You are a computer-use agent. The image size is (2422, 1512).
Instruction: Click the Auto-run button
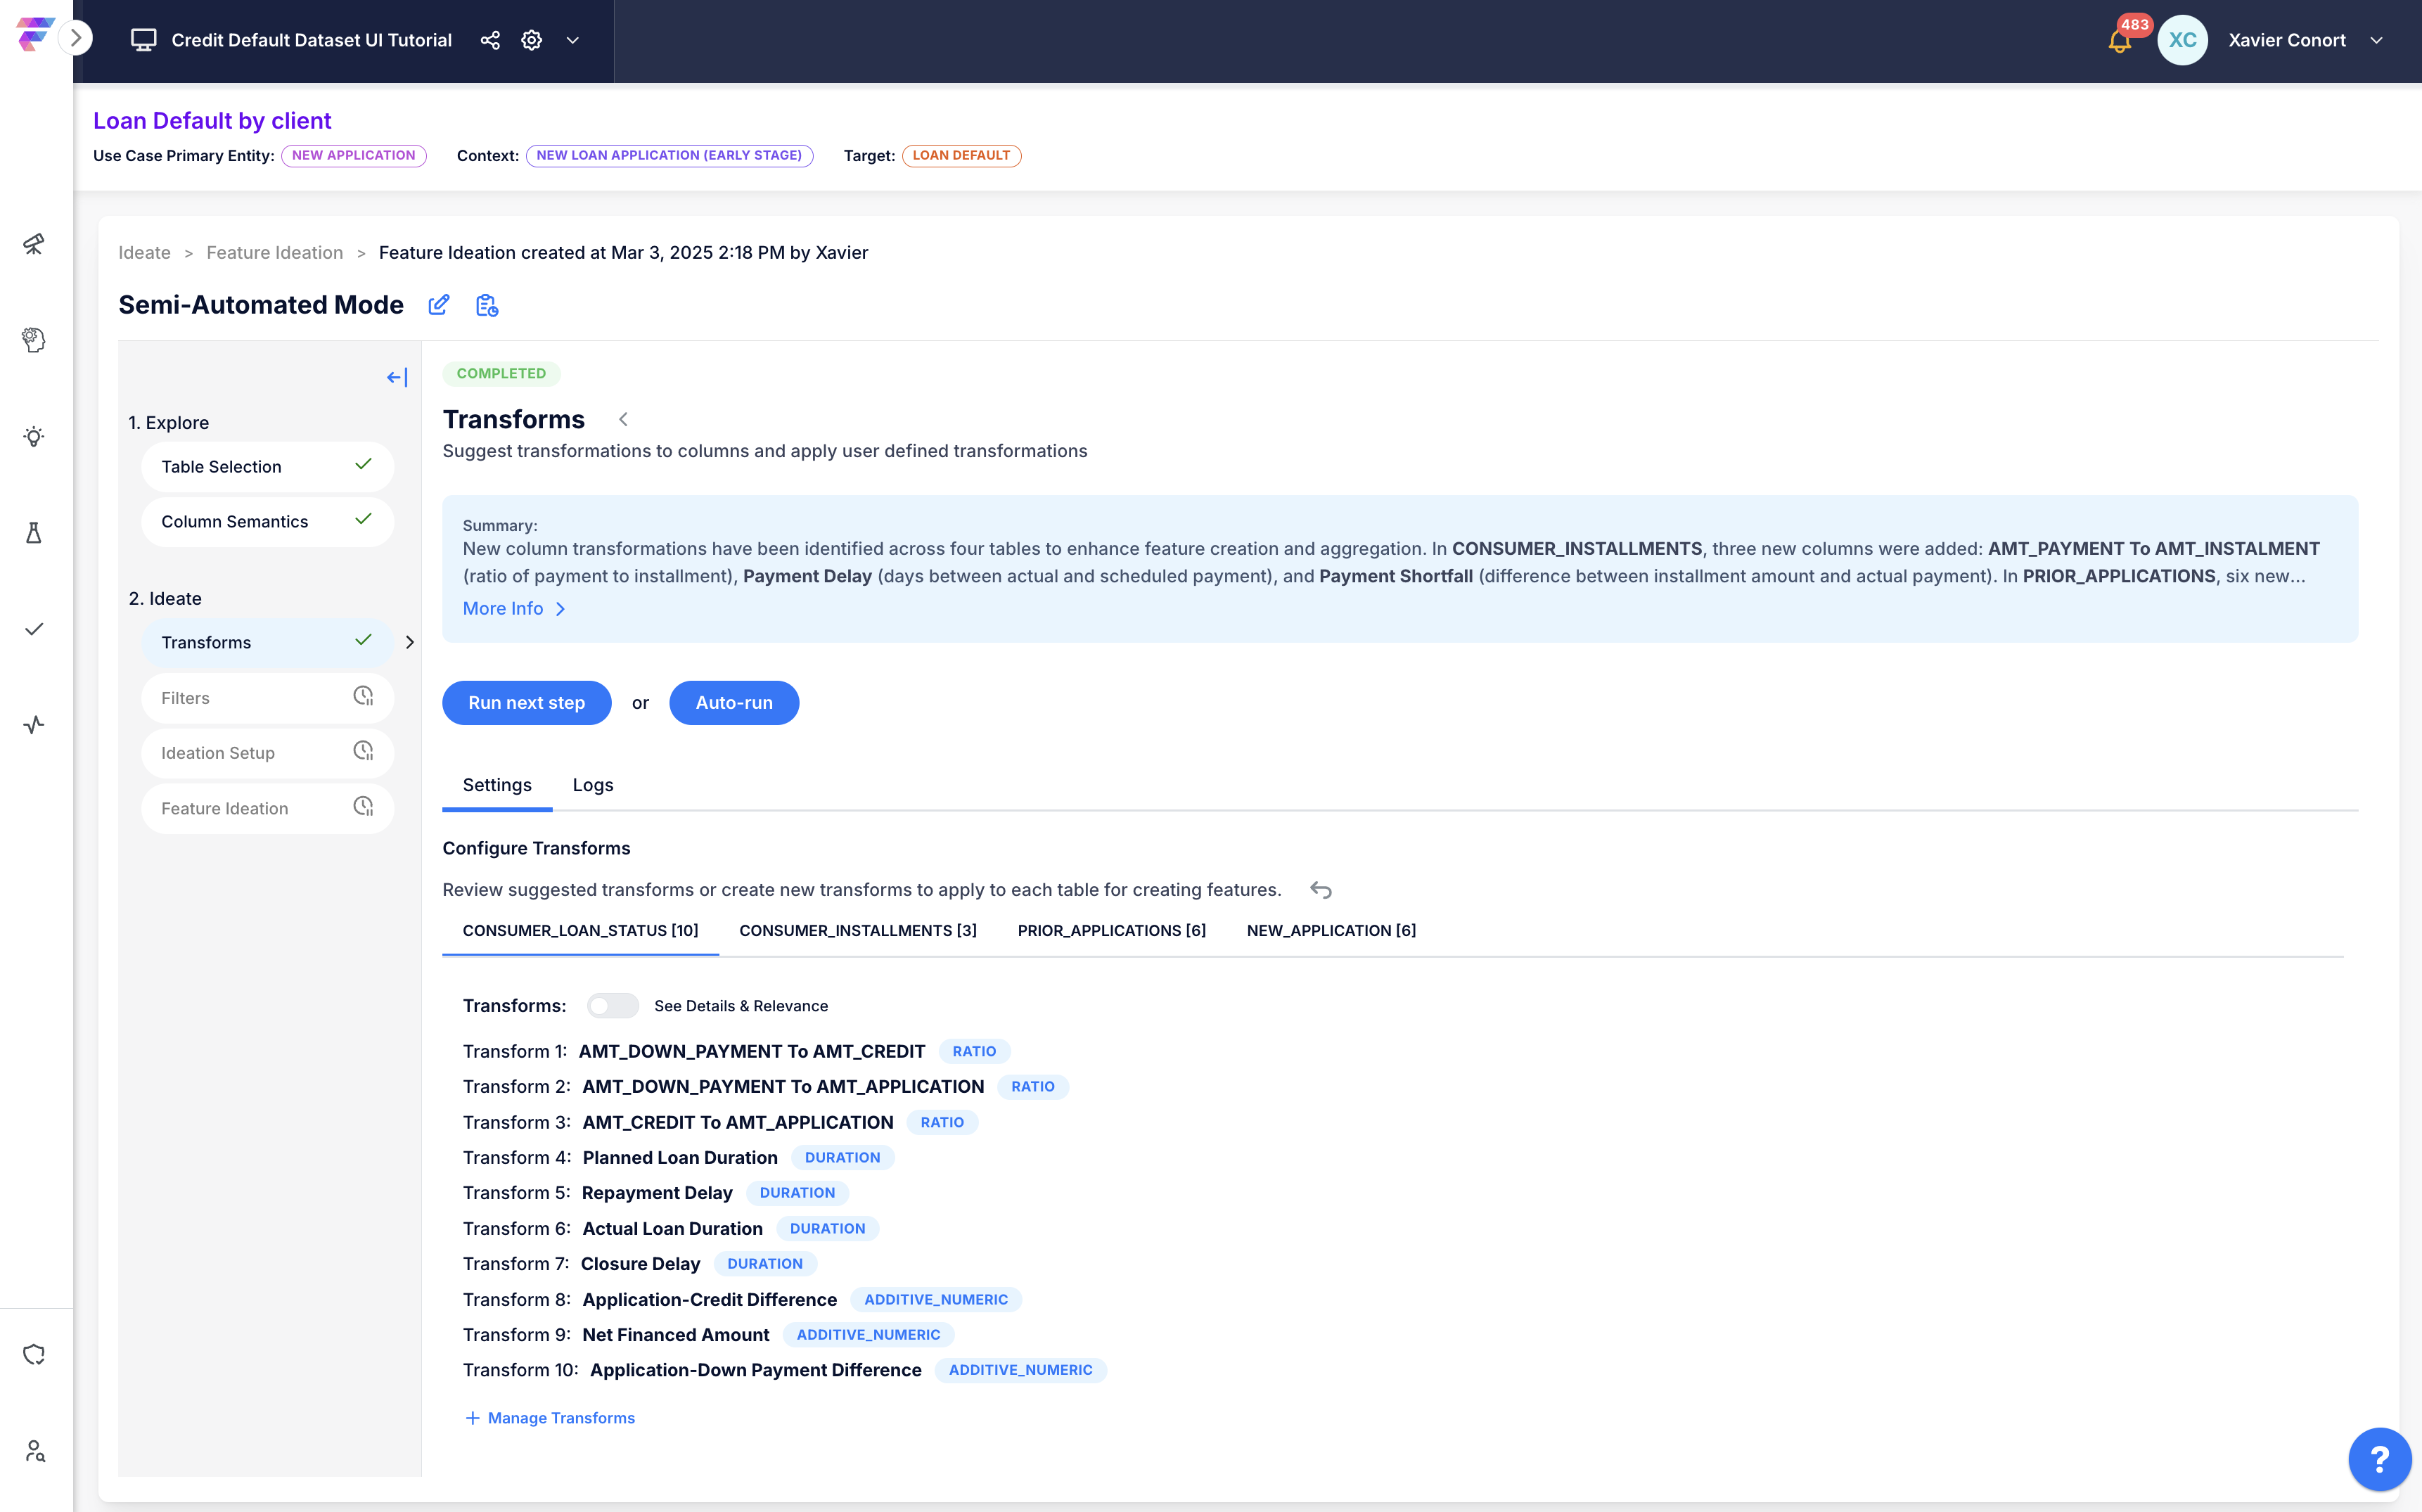tap(733, 703)
